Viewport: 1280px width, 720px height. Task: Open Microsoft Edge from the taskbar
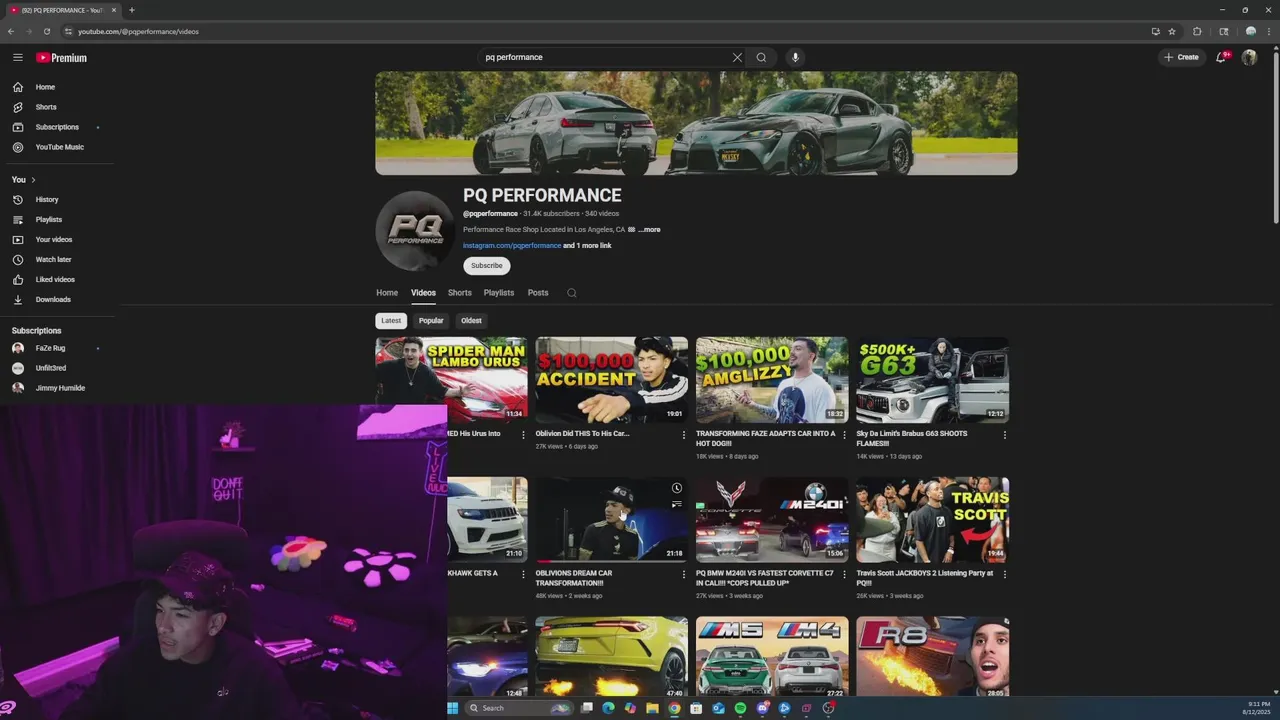tap(608, 708)
